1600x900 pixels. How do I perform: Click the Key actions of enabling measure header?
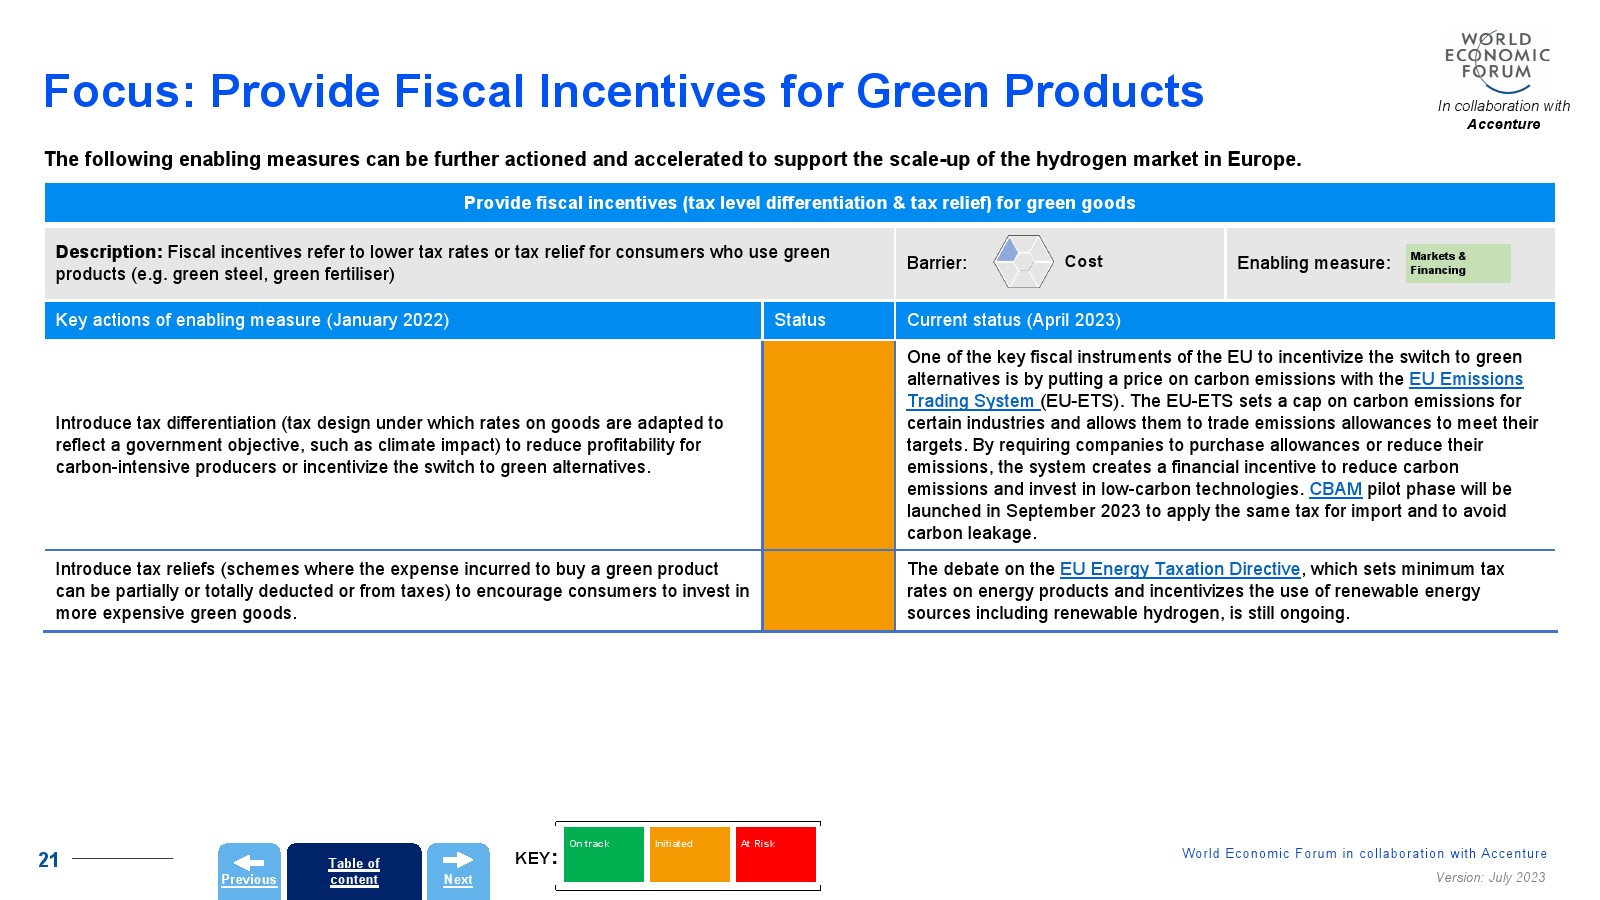point(252,320)
